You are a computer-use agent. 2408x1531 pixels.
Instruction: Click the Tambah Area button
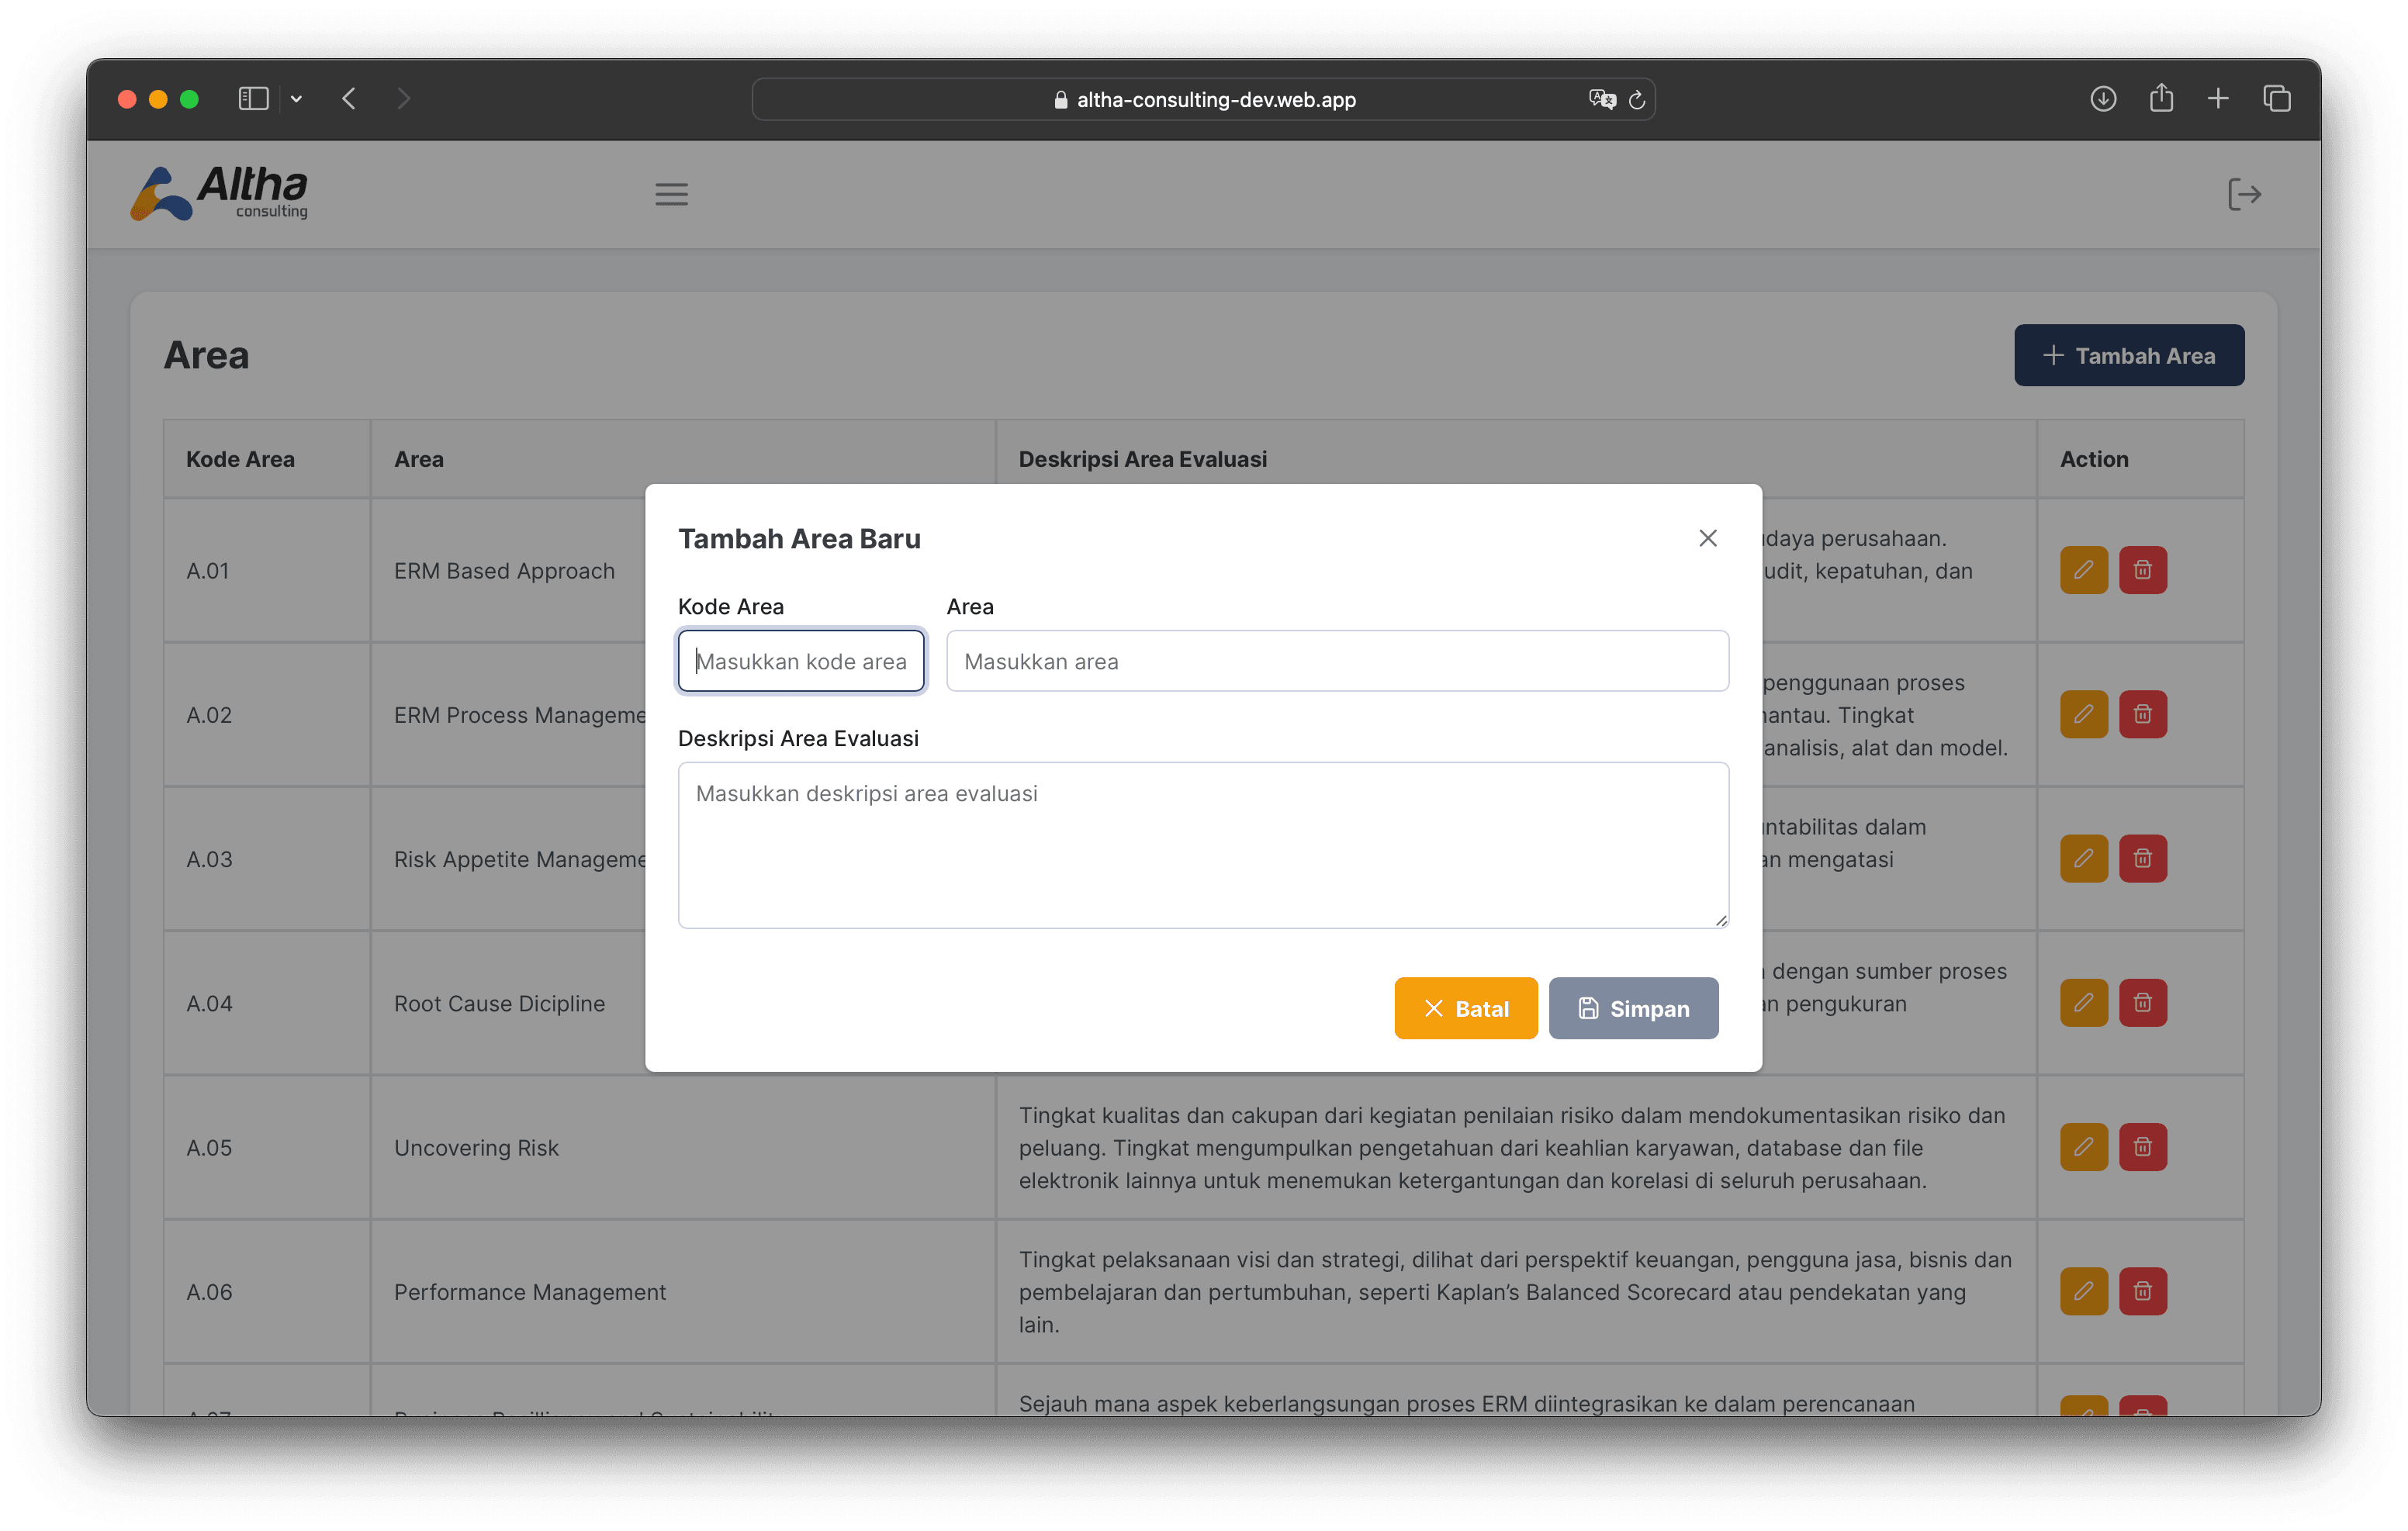[x=2128, y=355]
